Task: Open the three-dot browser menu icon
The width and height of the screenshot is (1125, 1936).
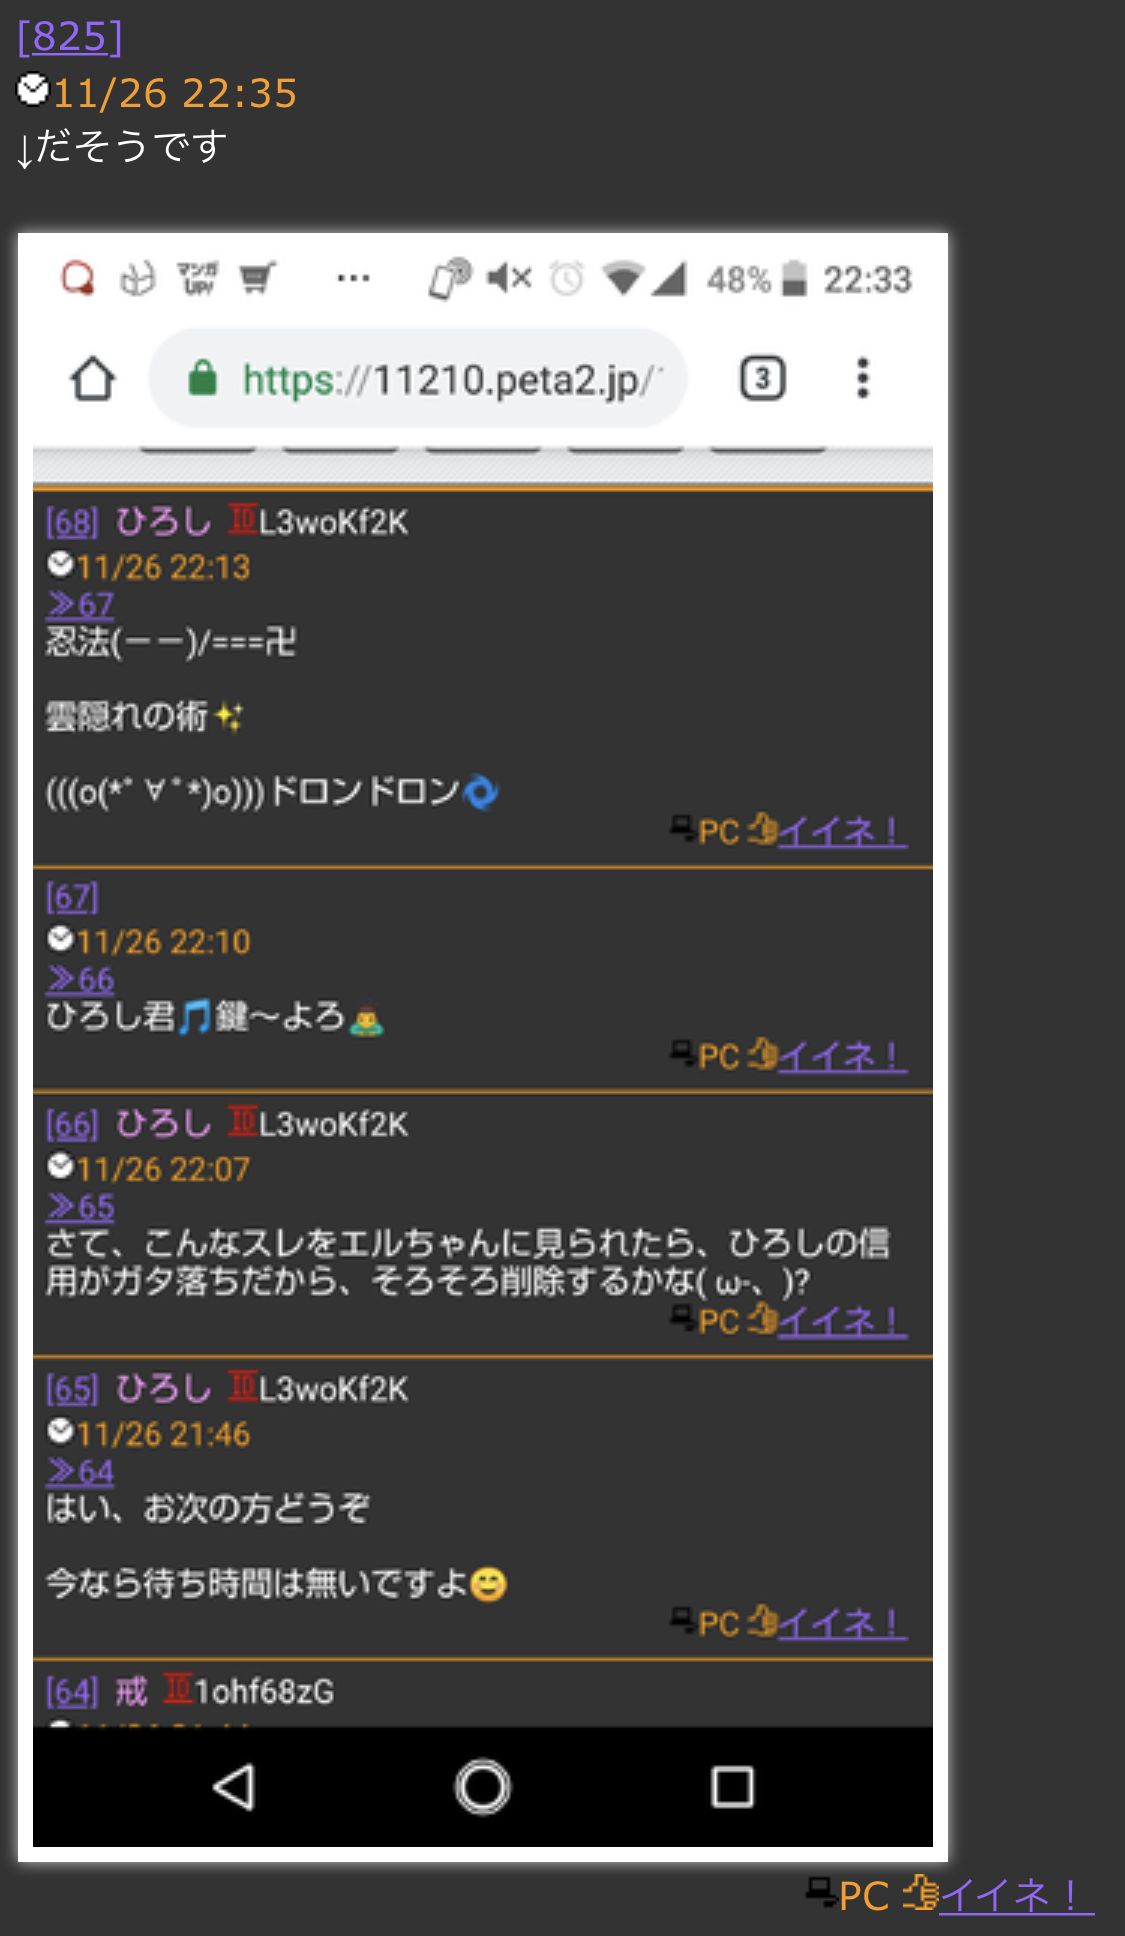Action: pyautogui.click(x=863, y=379)
